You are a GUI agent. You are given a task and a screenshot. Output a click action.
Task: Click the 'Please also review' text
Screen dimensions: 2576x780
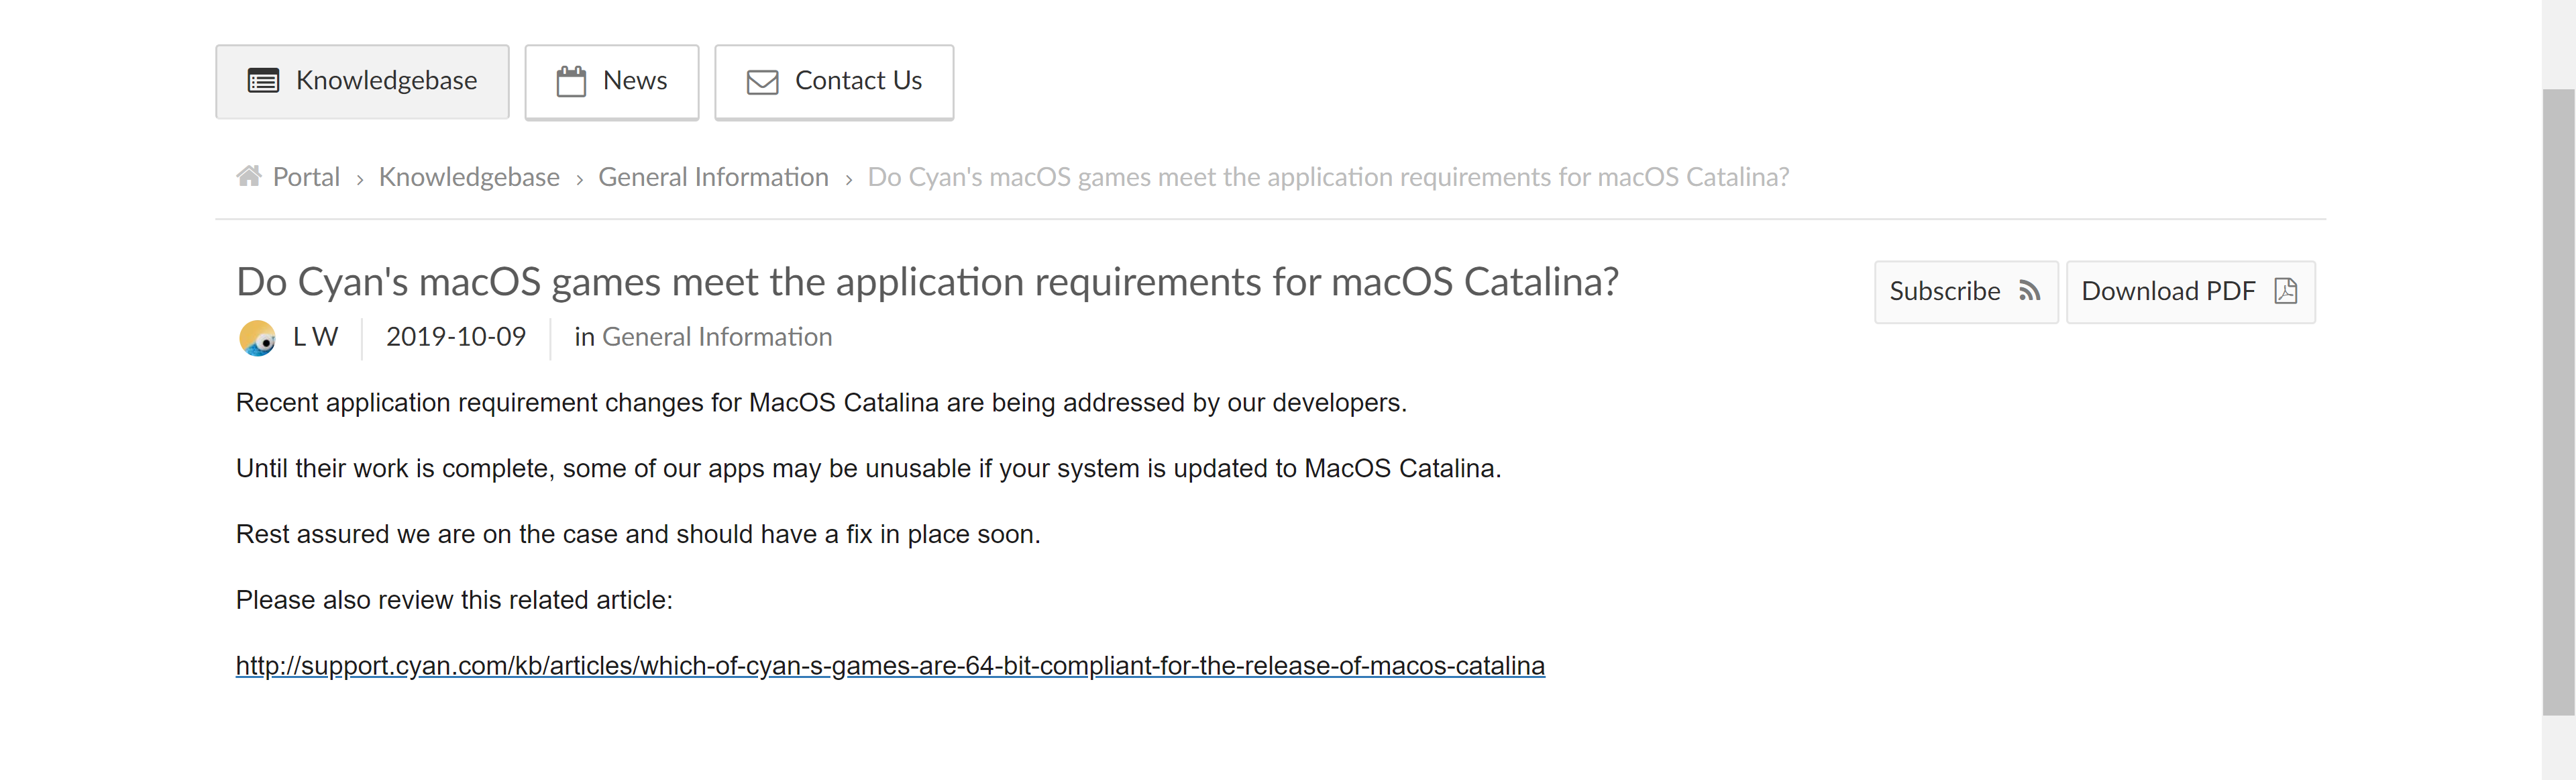(454, 600)
